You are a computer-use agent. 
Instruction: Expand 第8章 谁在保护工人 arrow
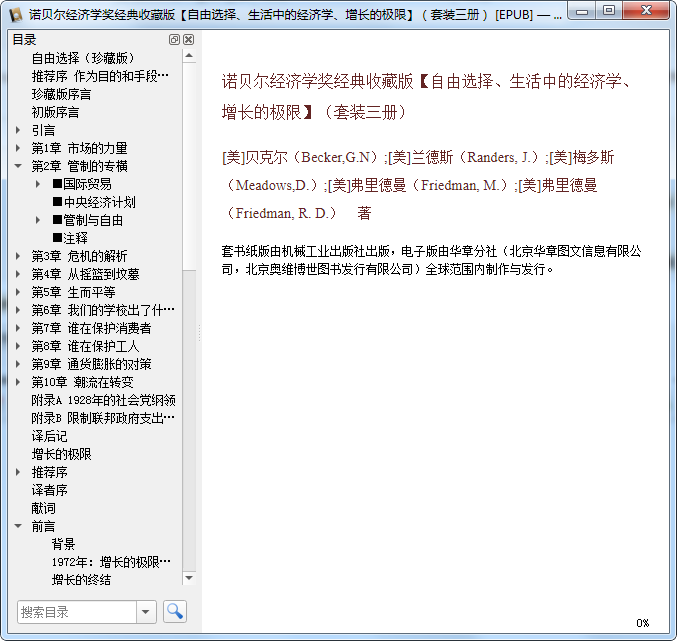pyautogui.click(x=18, y=346)
